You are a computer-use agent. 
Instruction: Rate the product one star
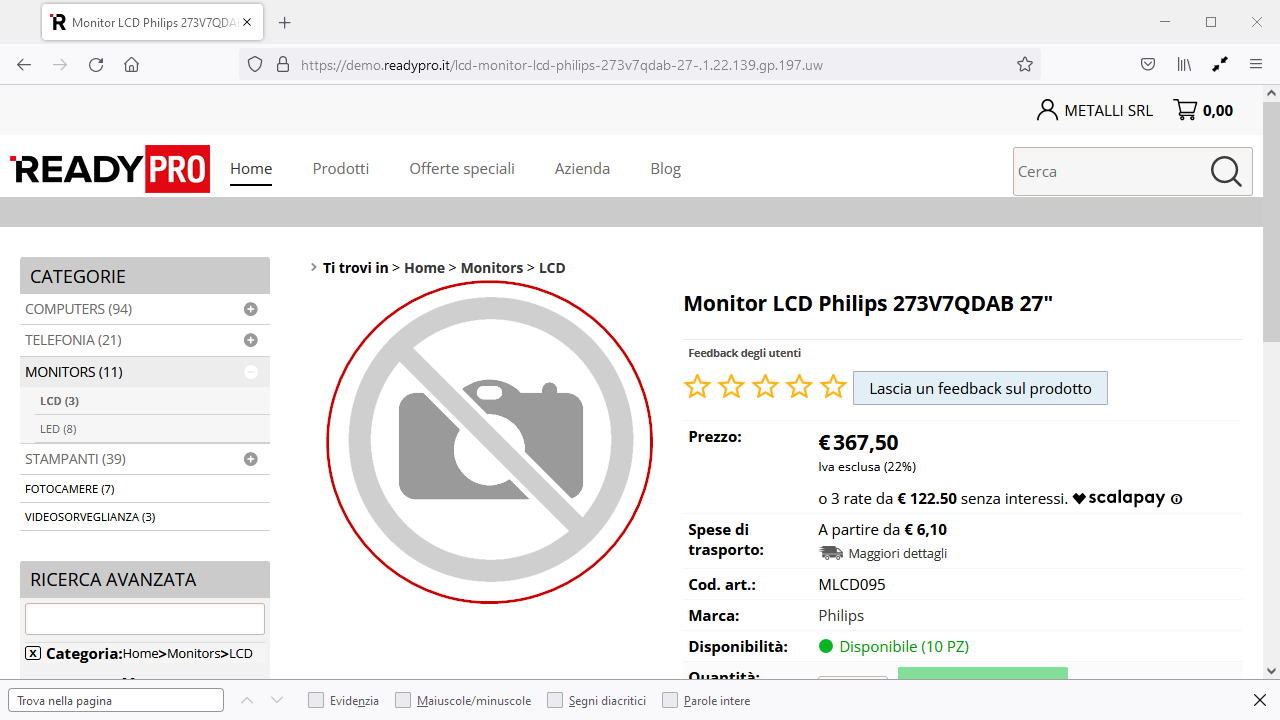[x=697, y=387]
